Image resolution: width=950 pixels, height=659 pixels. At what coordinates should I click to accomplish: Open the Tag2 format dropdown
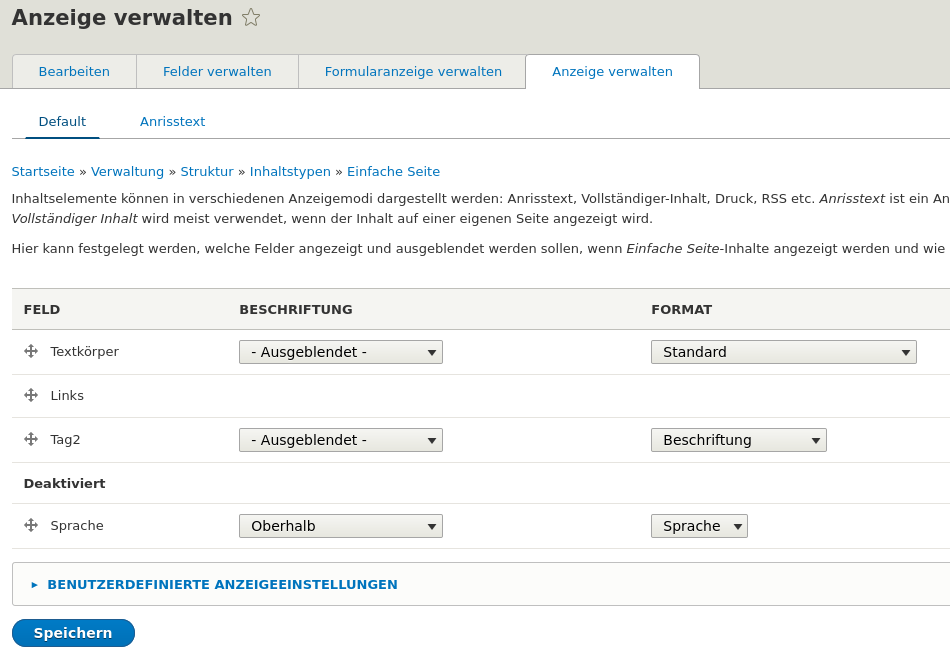click(738, 440)
